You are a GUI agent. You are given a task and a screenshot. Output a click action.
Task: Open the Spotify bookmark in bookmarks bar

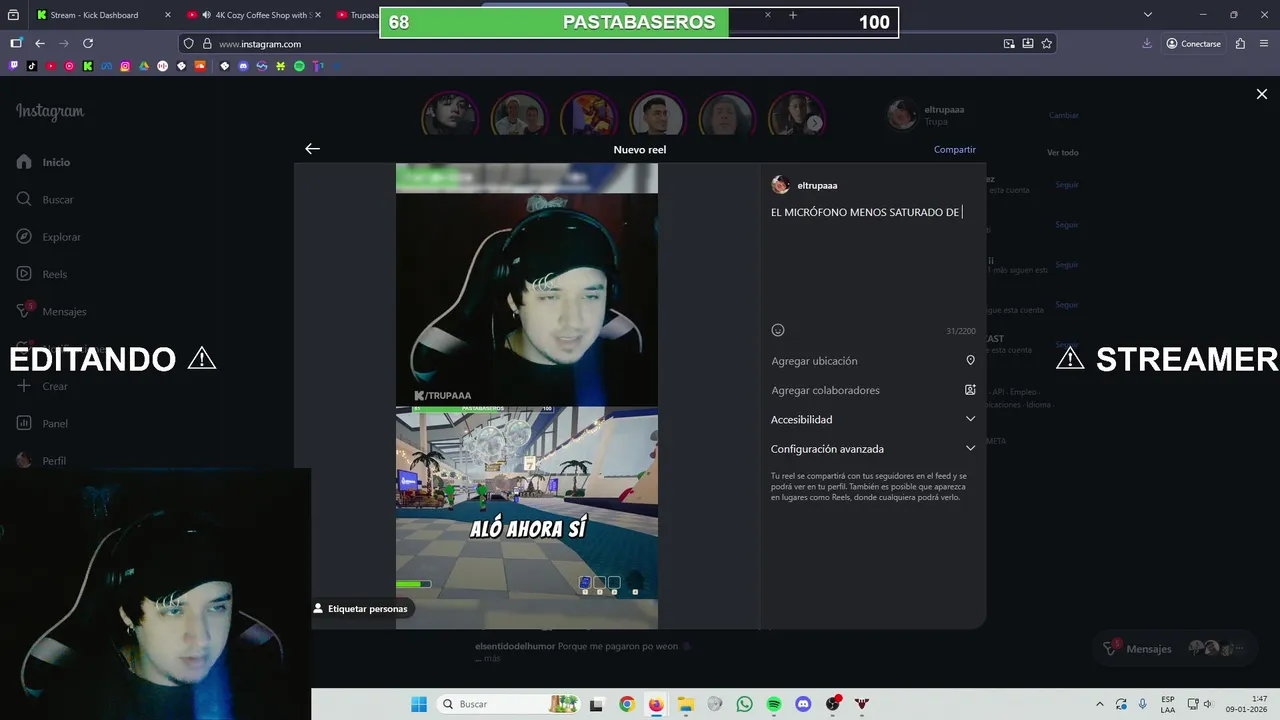pyautogui.click(x=299, y=66)
